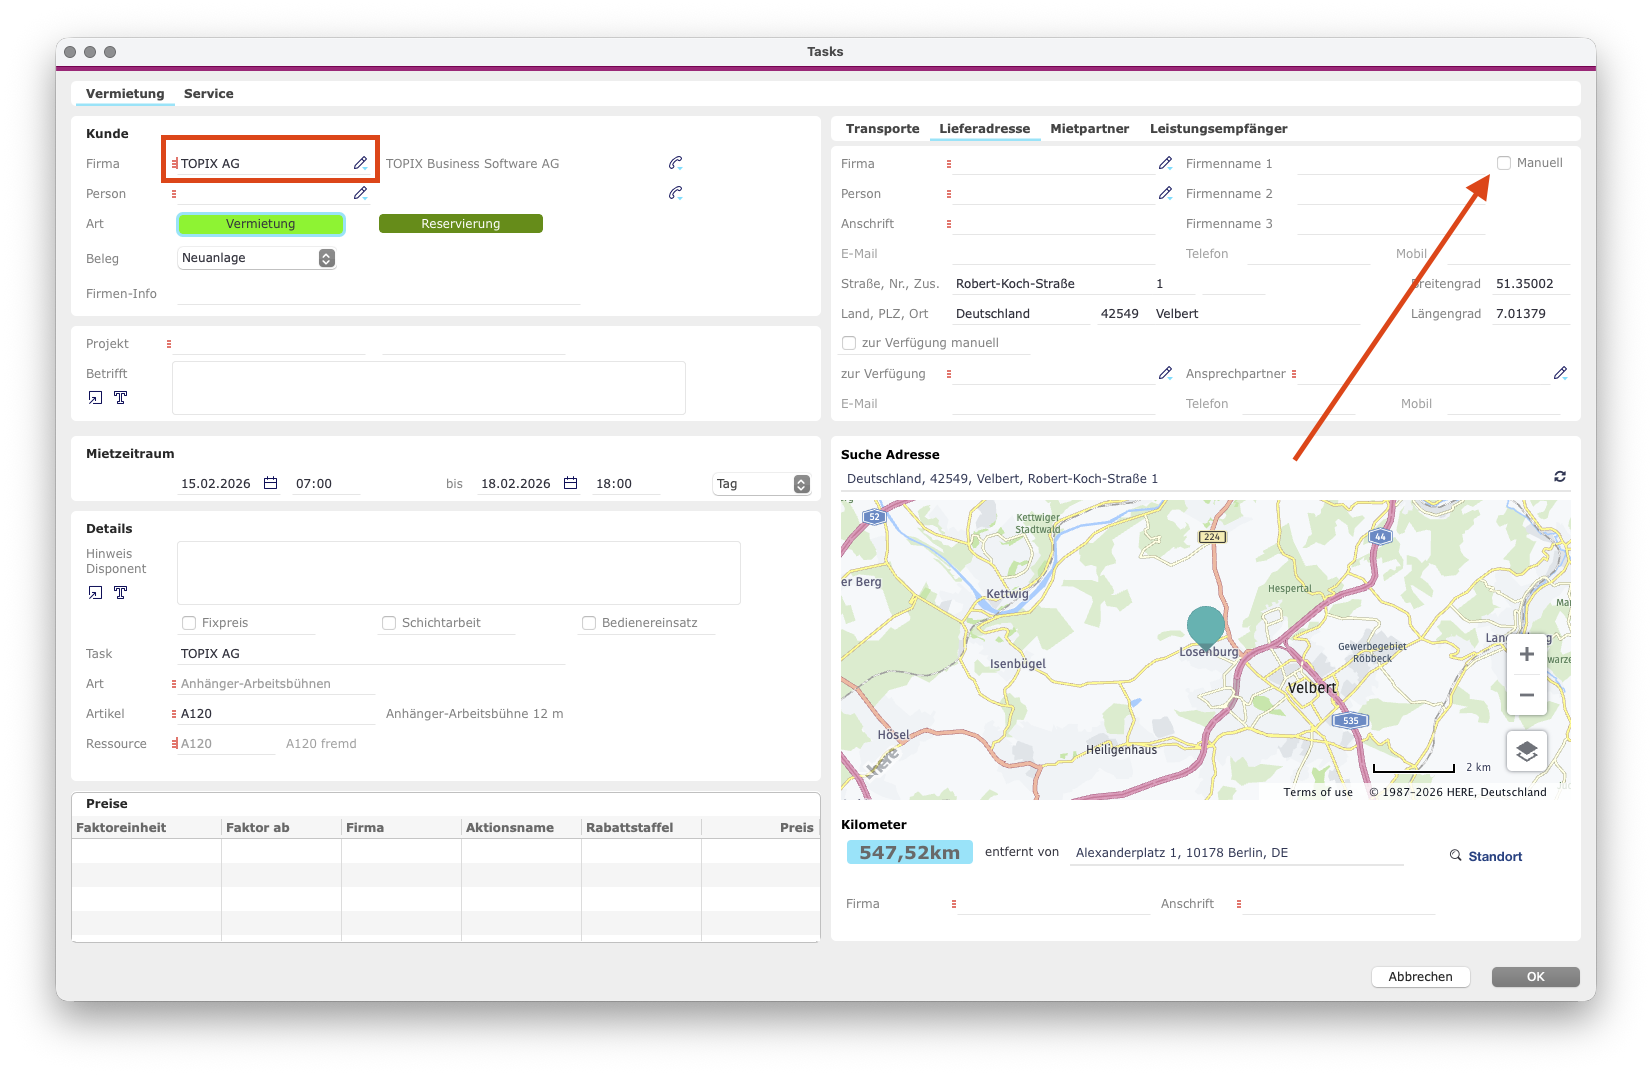
Task: Switch to the Service tab
Action: point(209,94)
